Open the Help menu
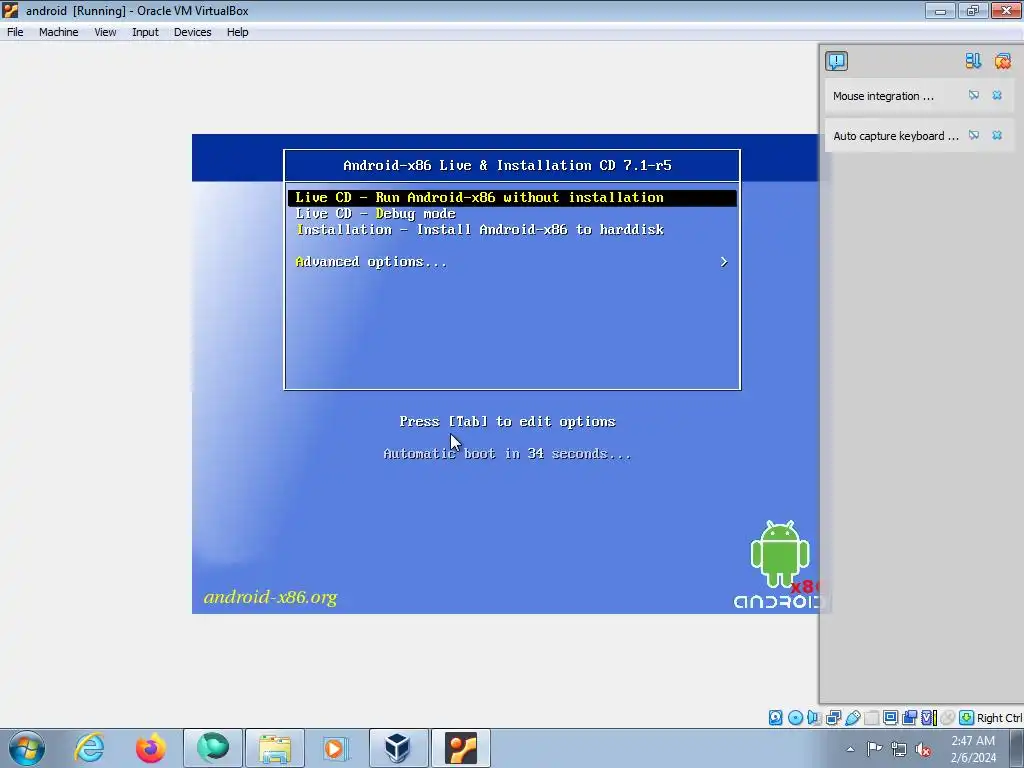Screen dimensions: 1024x768 click(237, 32)
